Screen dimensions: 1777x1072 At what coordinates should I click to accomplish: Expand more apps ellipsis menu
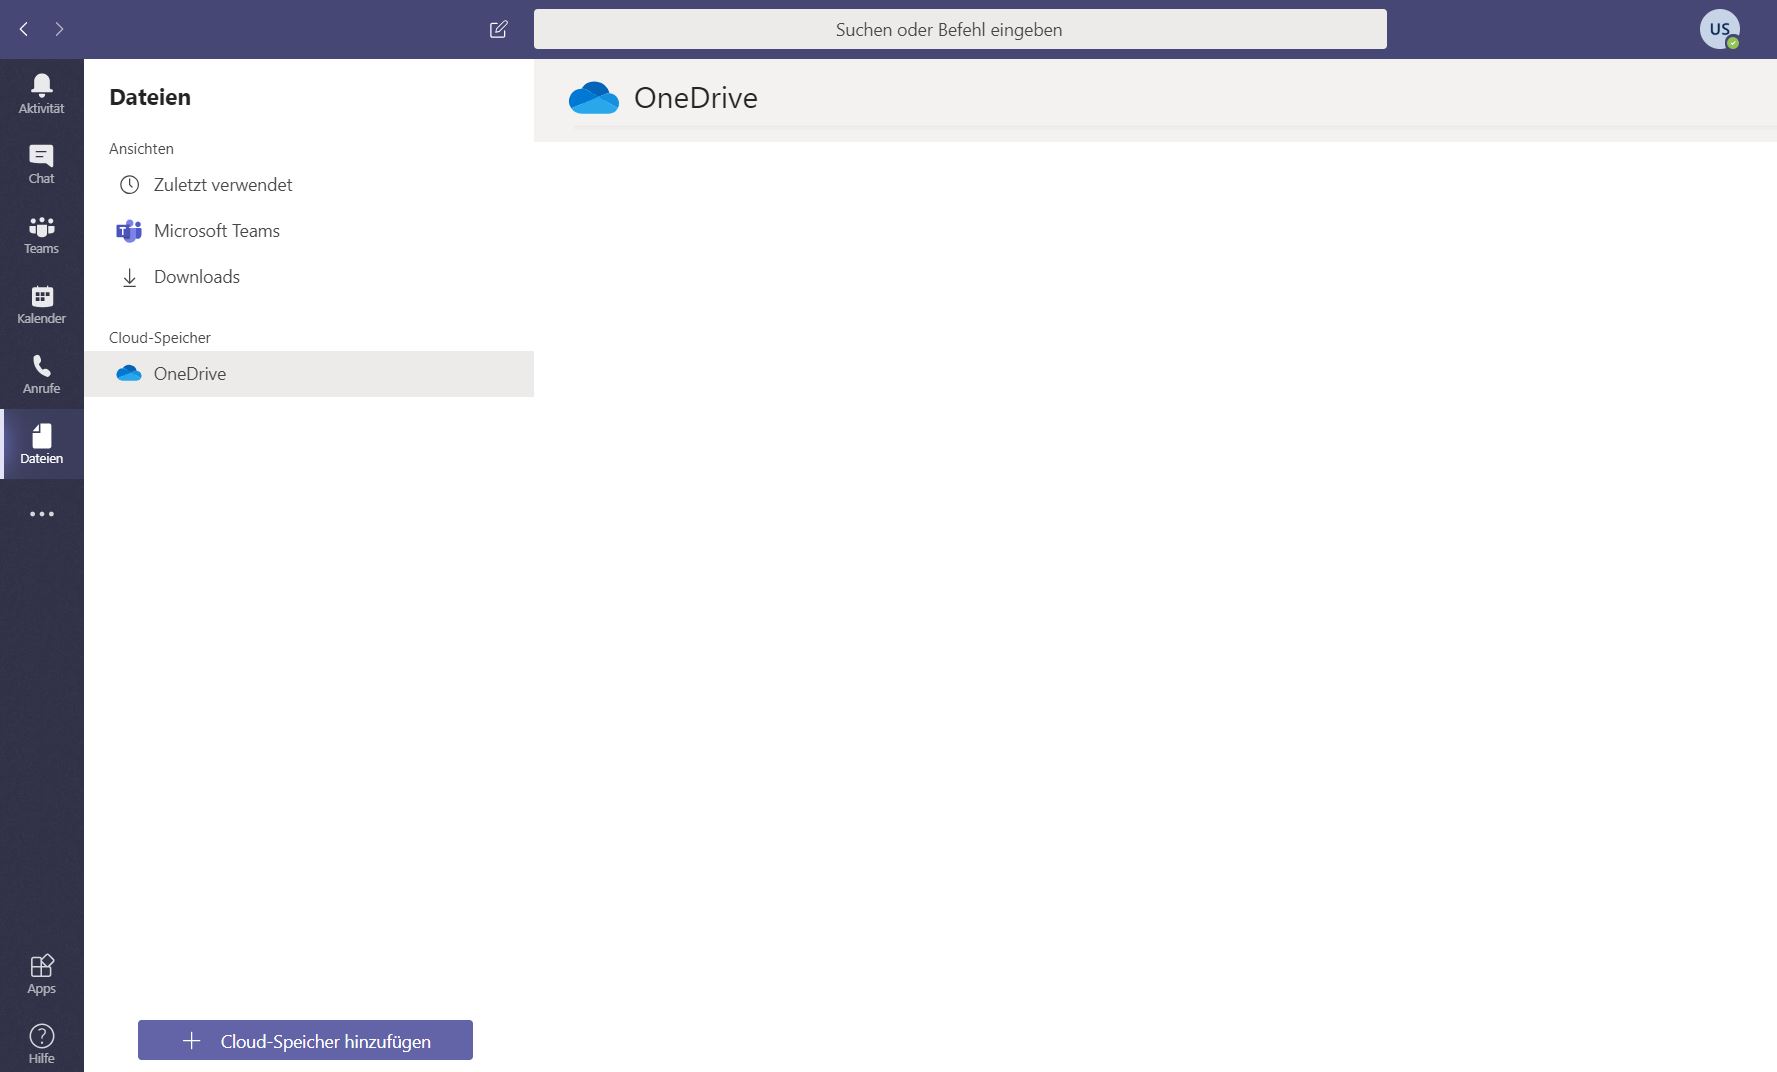tap(41, 514)
